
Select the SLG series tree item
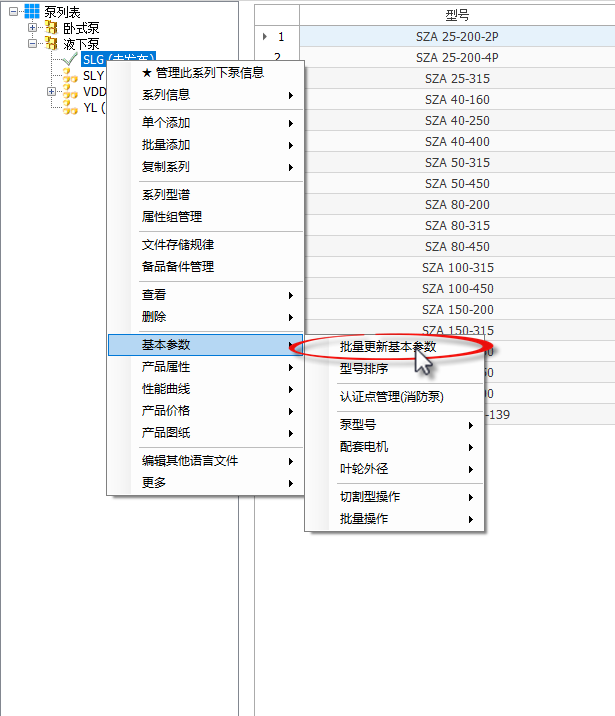tap(118, 59)
